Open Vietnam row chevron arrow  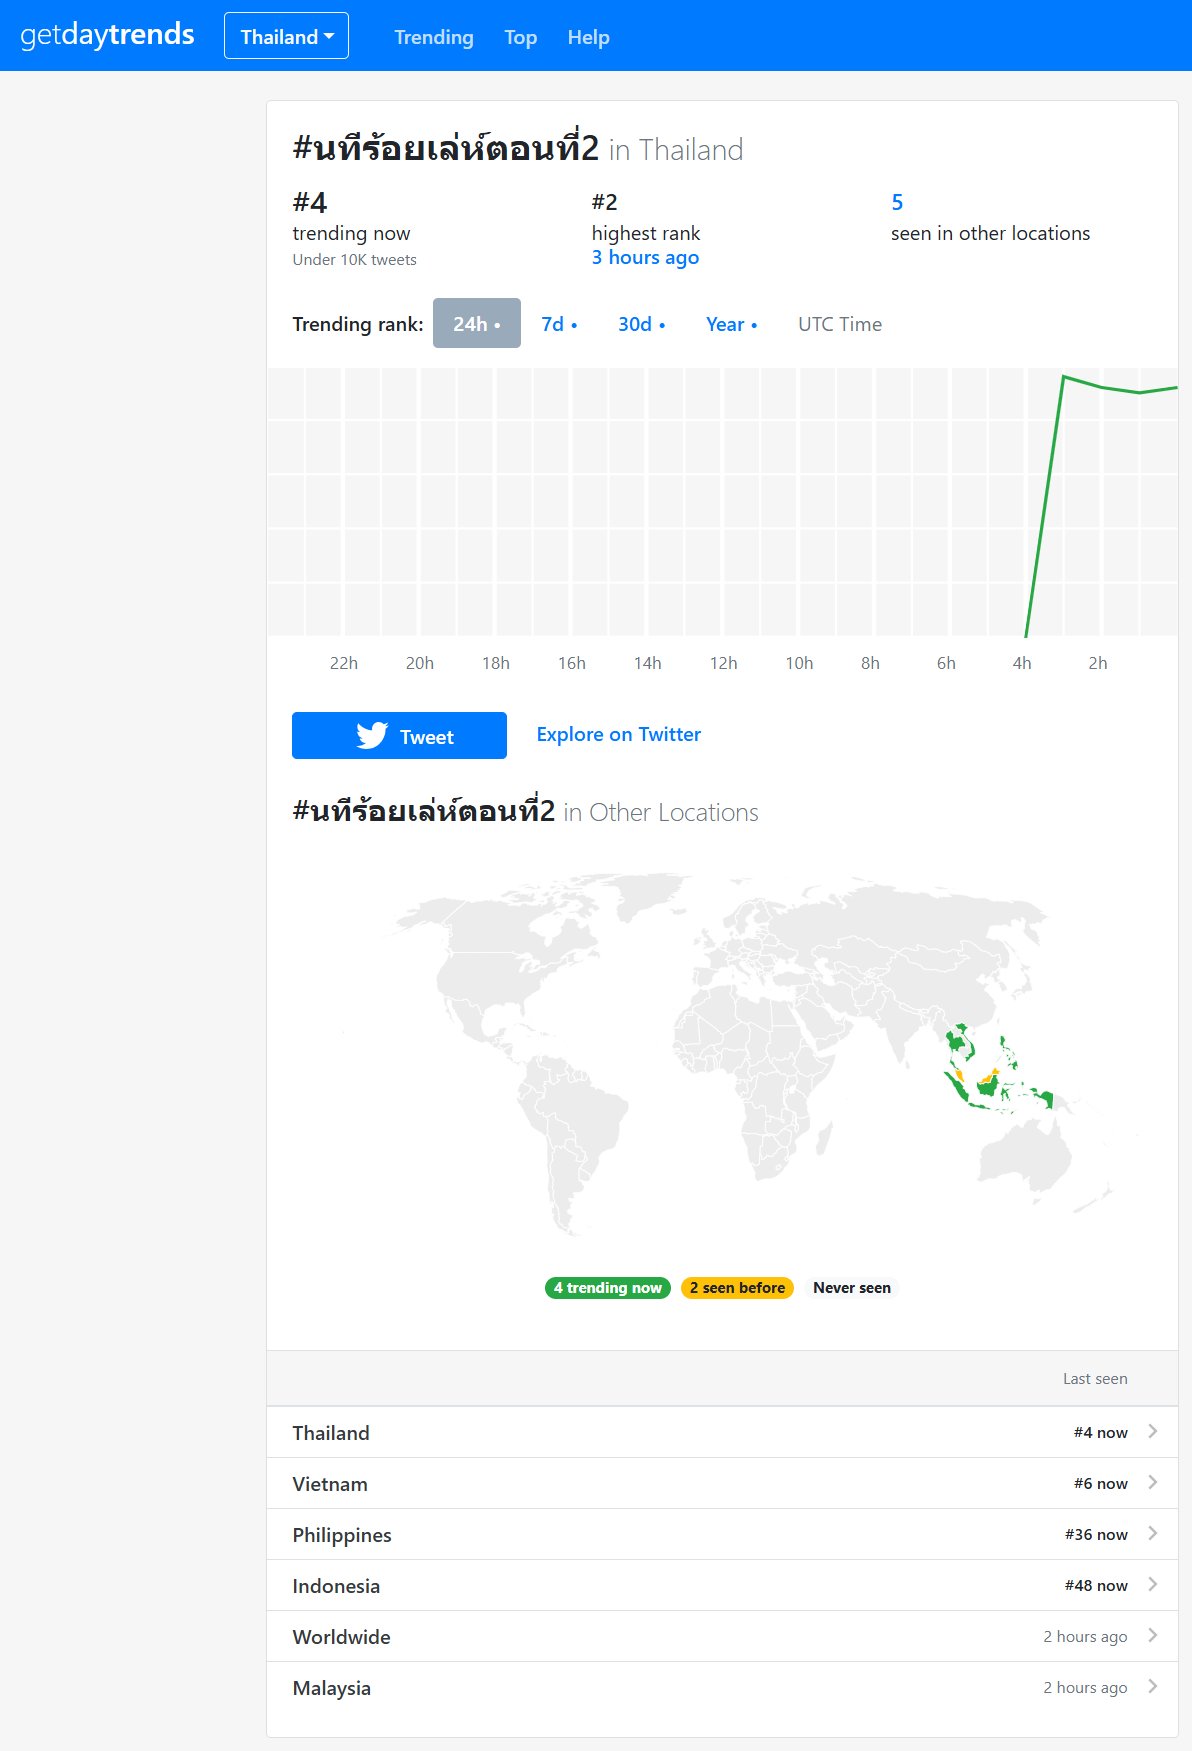pos(1153,1483)
